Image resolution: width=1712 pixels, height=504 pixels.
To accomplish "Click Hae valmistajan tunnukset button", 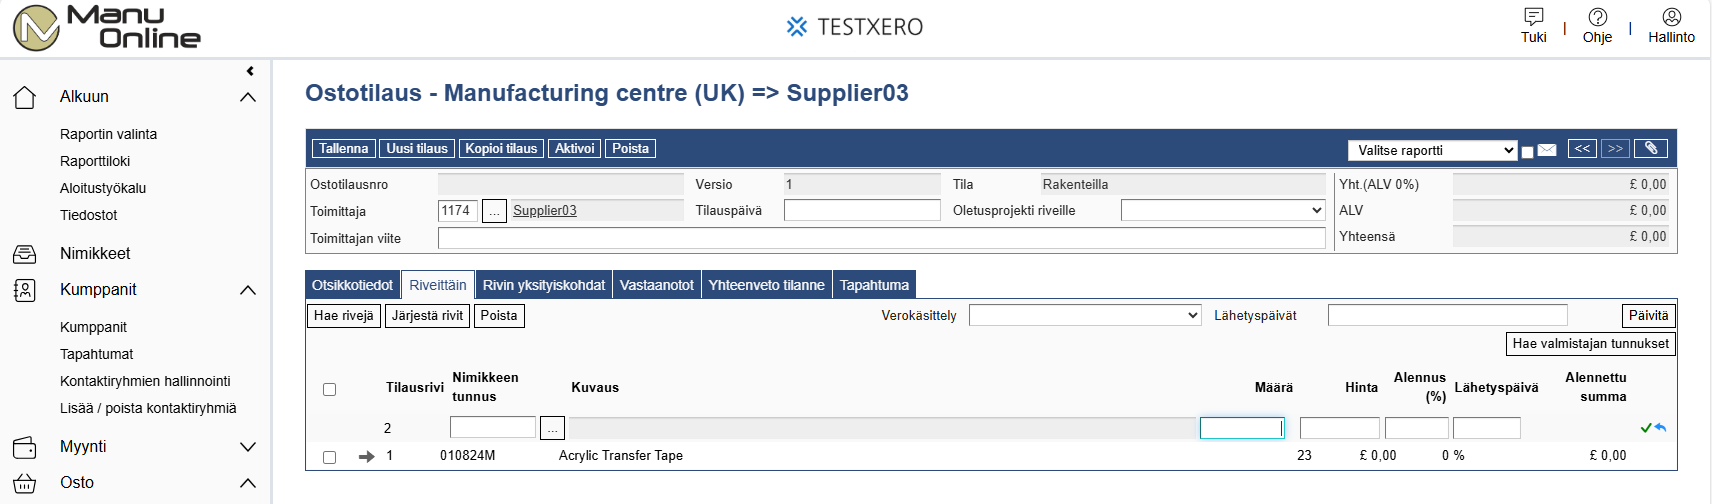I will coord(1590,344).
